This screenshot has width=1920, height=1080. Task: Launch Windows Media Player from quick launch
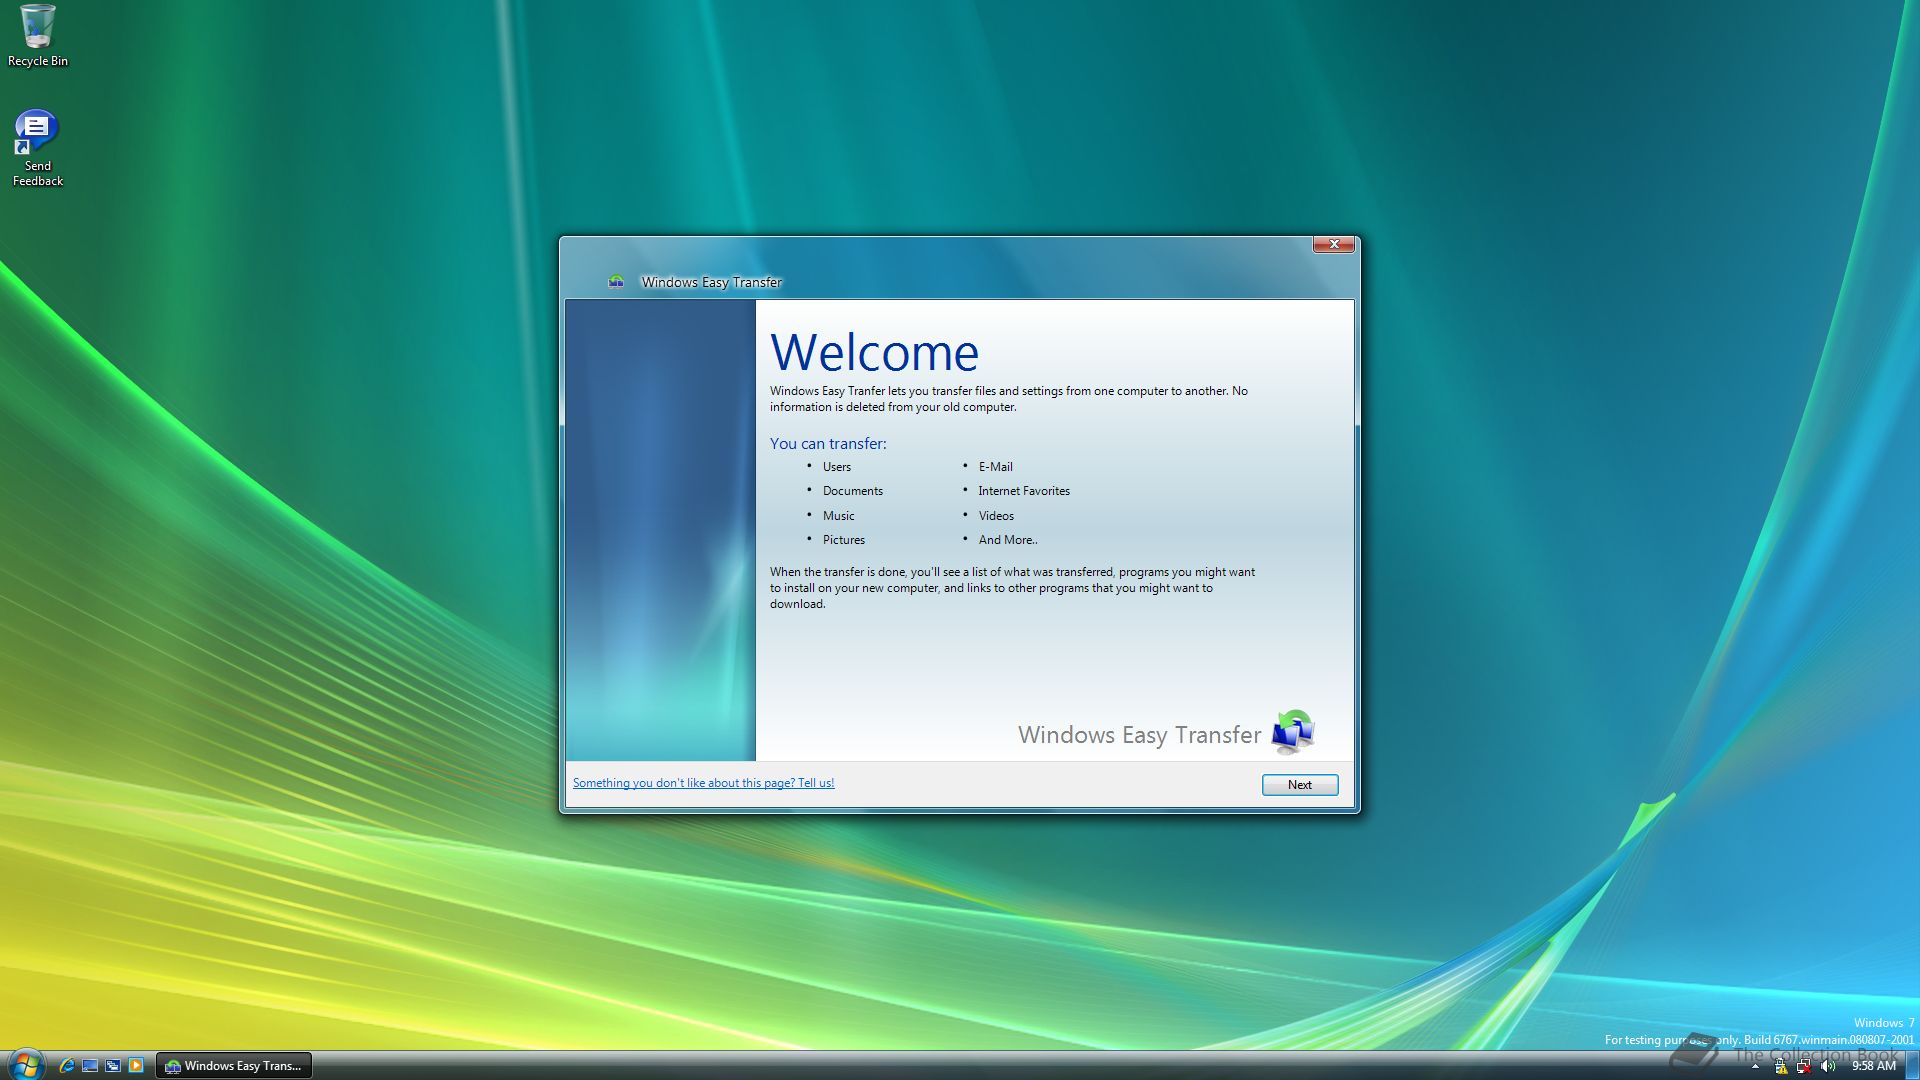(136, 1066)
